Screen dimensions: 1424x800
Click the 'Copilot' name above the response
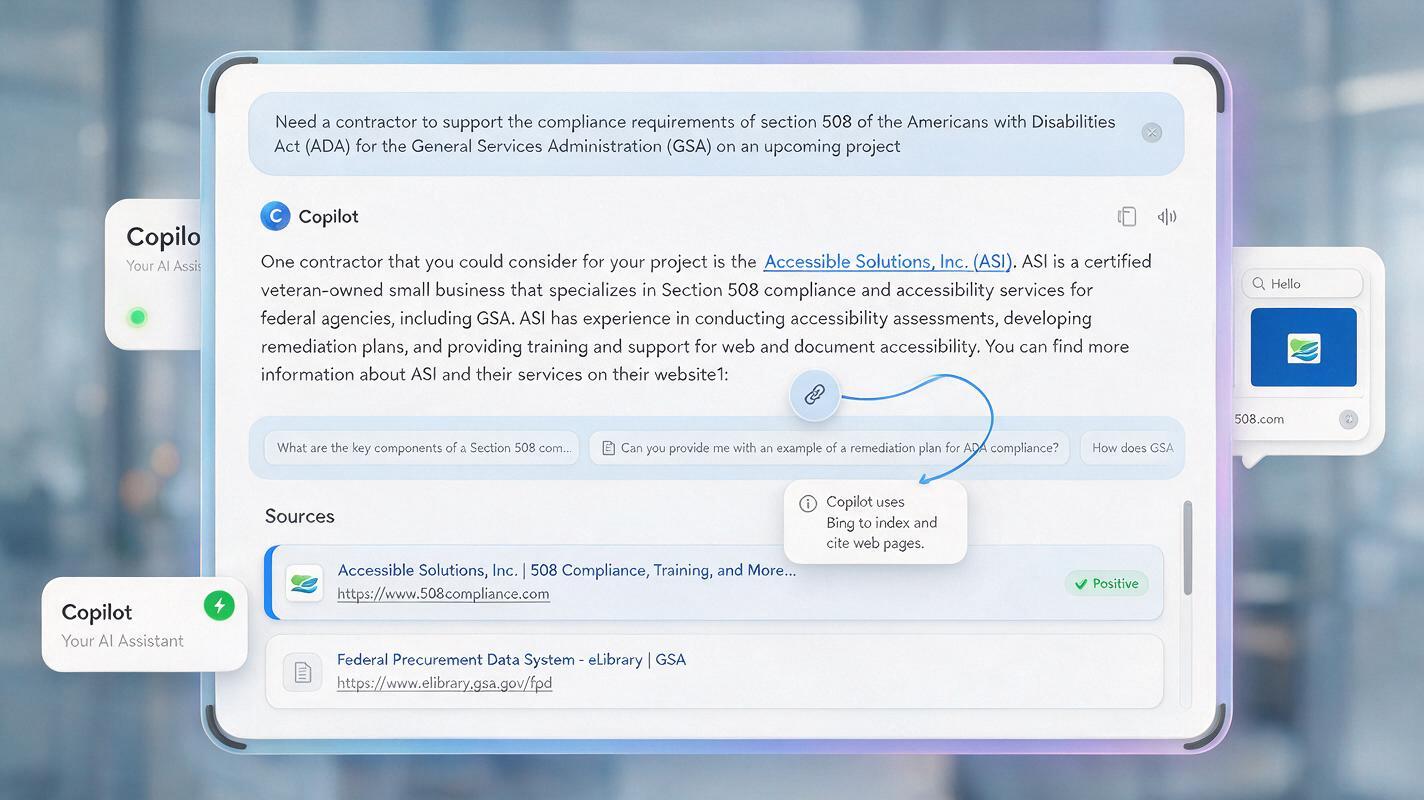click(328, 216)
